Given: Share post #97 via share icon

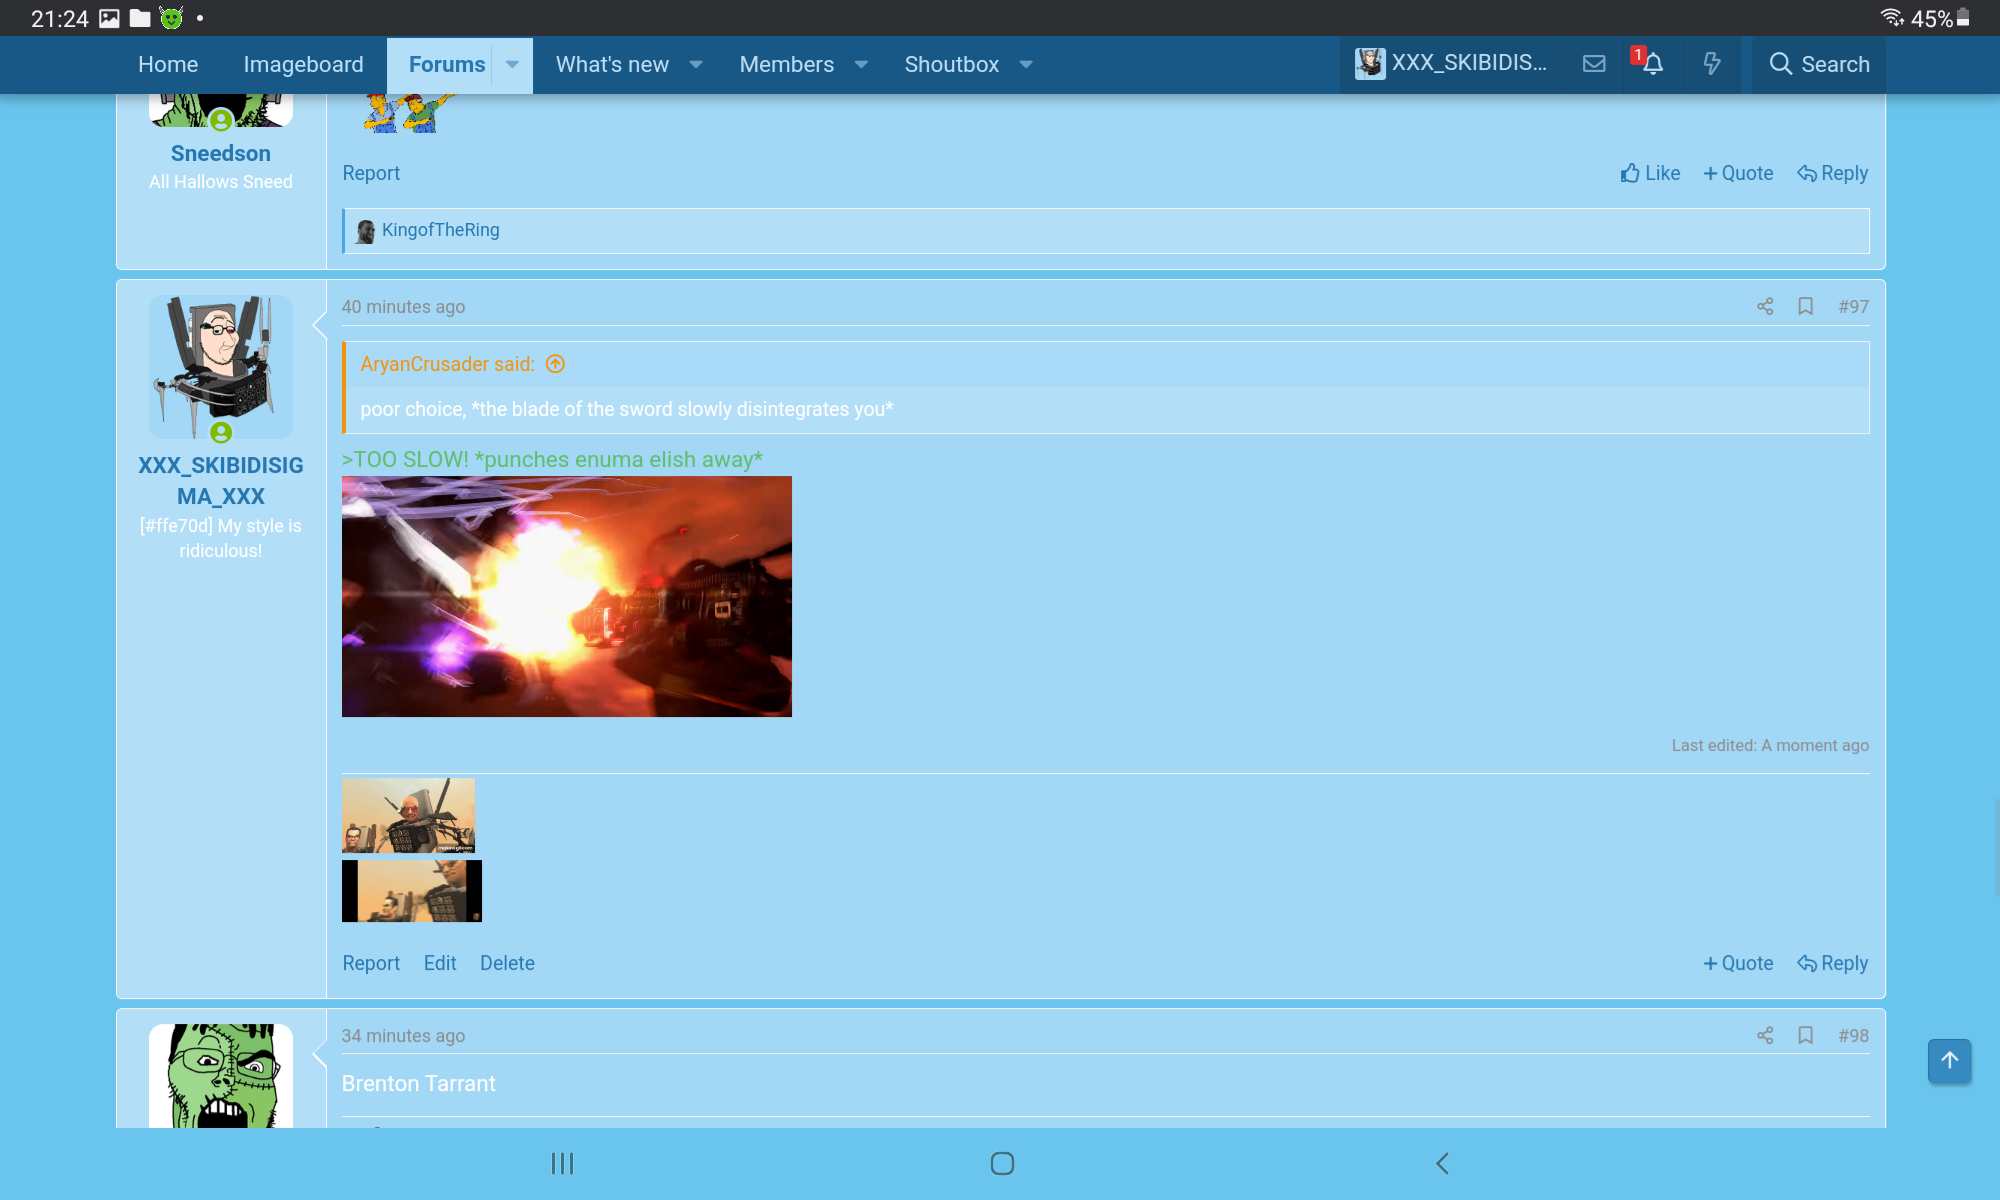Looking at the screenshot, I should [x=1765, y=306].
